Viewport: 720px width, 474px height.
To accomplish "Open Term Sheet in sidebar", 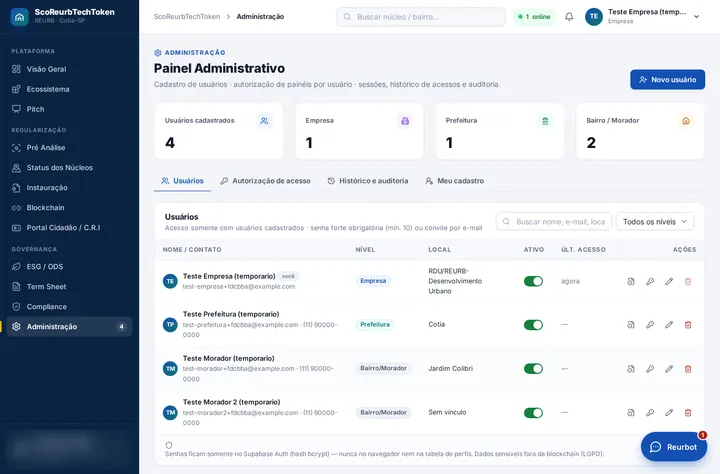I will coord(69,287).
